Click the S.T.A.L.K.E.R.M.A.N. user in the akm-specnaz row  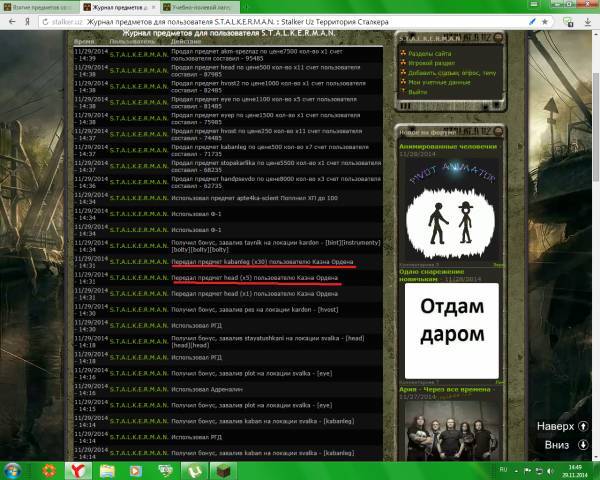(139, 55)
